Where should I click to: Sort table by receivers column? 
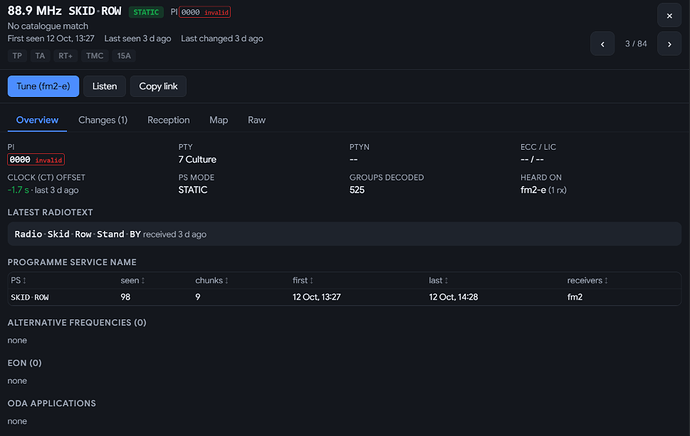coord(587,280)
